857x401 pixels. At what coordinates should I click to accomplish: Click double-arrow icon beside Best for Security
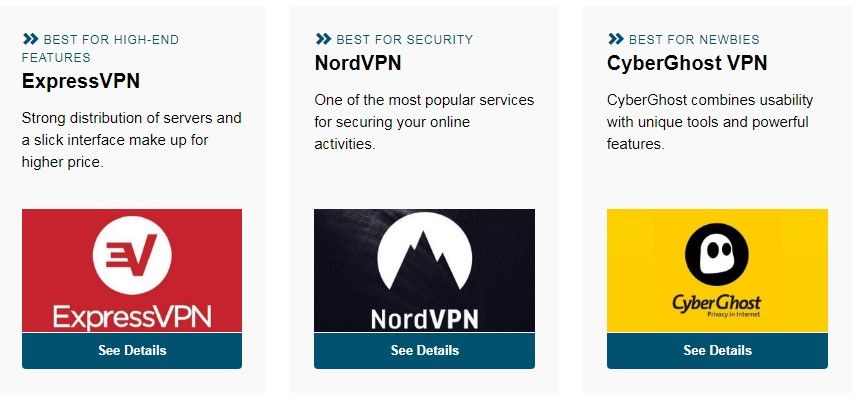(x=324, y=39)
